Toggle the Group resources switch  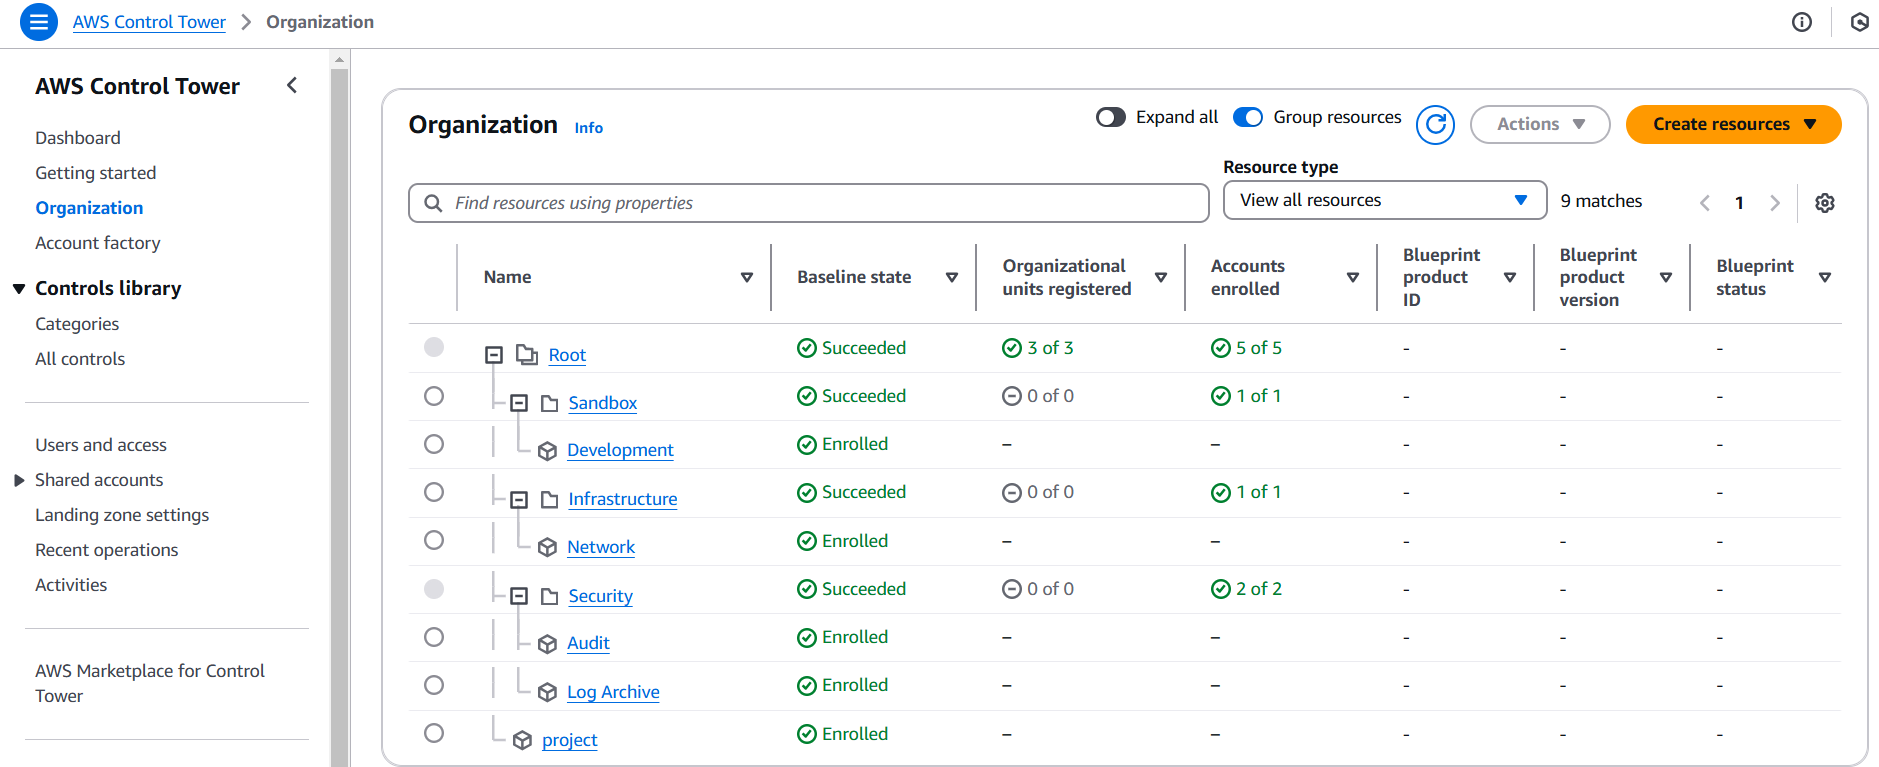1248,117
